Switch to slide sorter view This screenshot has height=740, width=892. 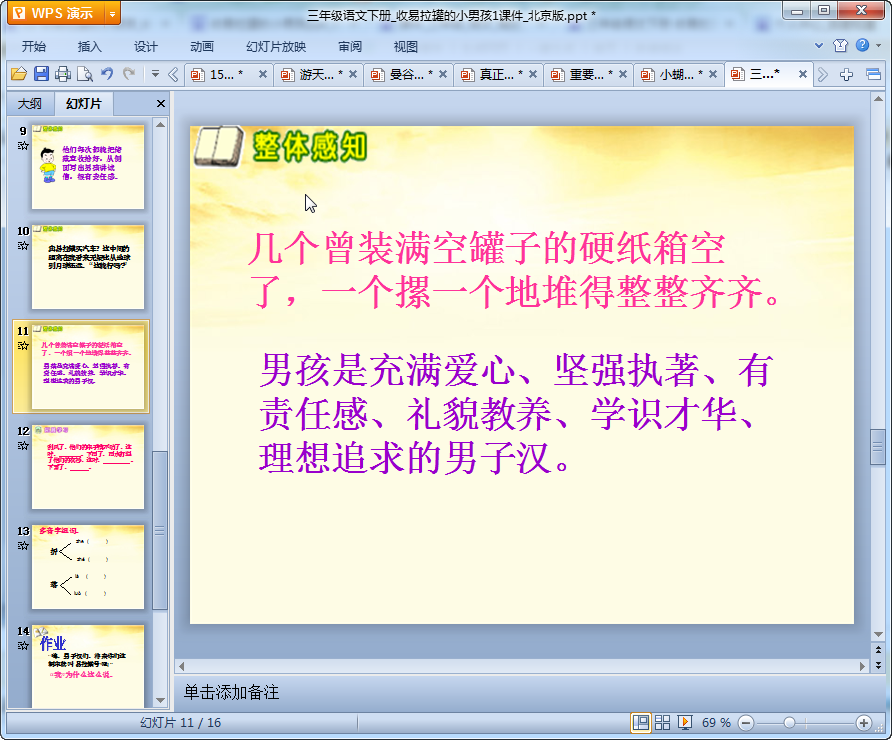click(662, 722)
